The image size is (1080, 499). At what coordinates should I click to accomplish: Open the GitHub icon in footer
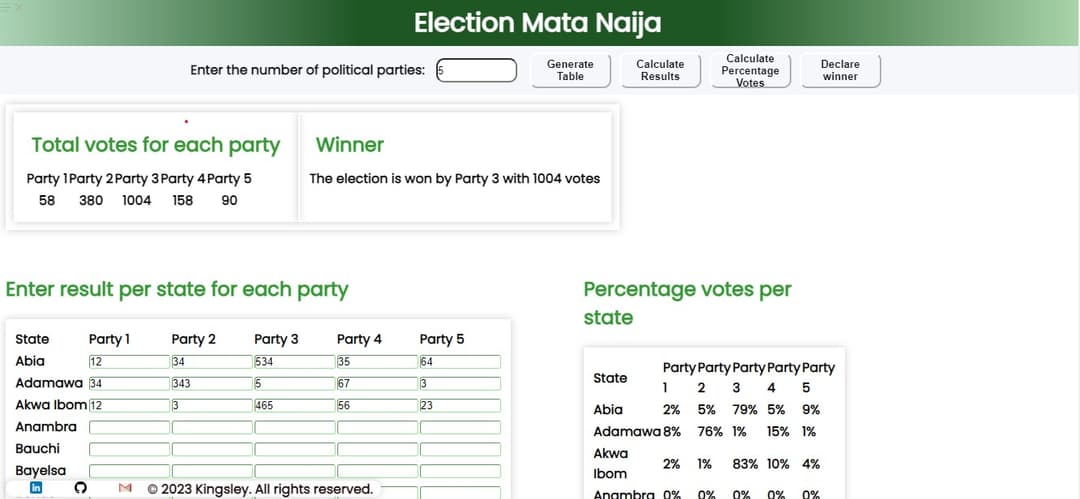[81, 488]
